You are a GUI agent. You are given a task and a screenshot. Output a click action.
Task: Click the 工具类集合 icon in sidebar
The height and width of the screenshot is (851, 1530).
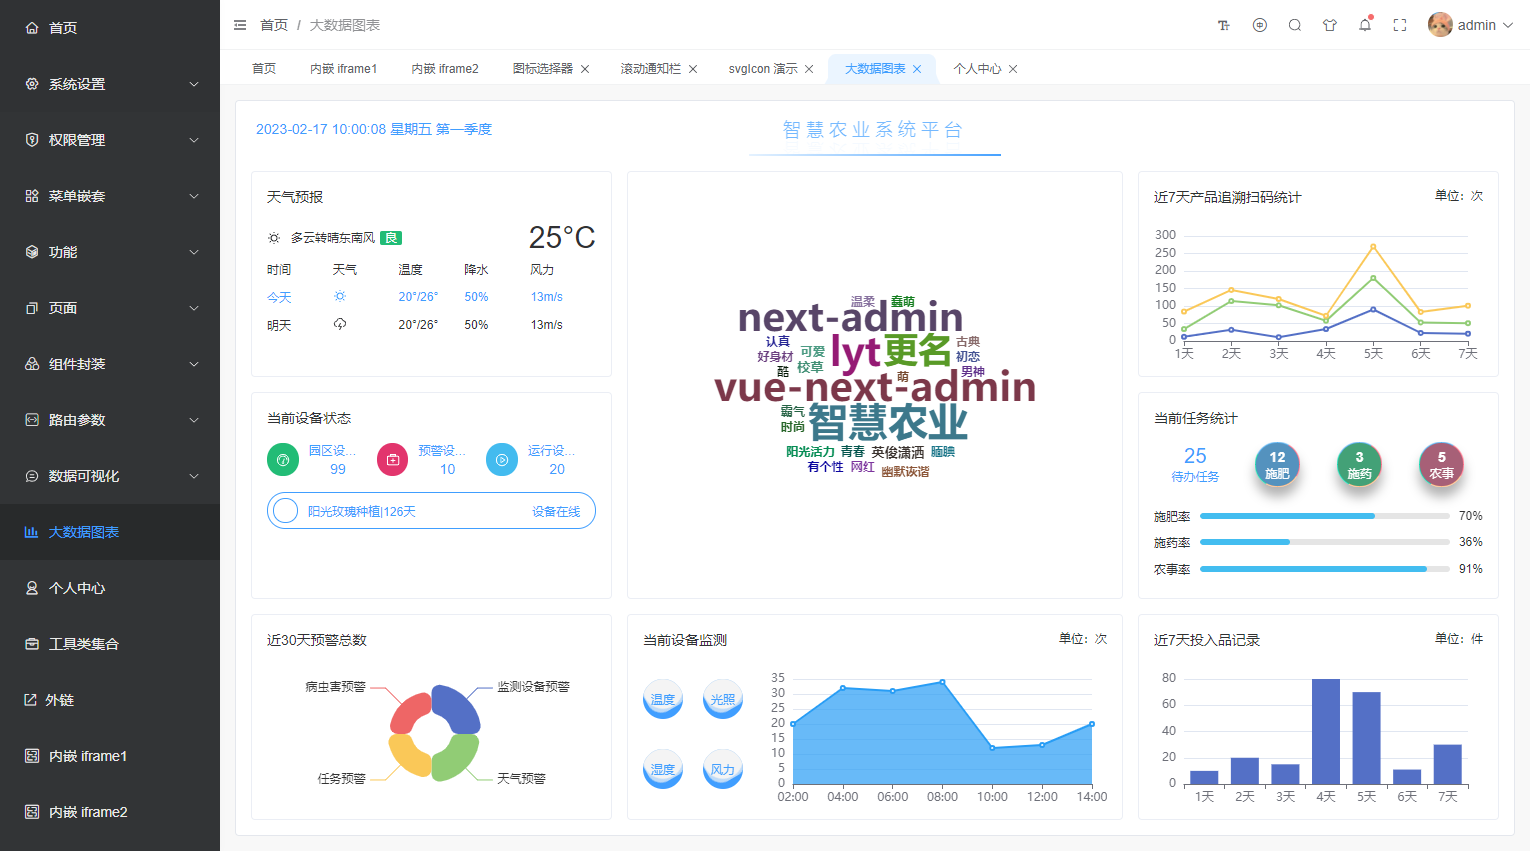[32, 644]
